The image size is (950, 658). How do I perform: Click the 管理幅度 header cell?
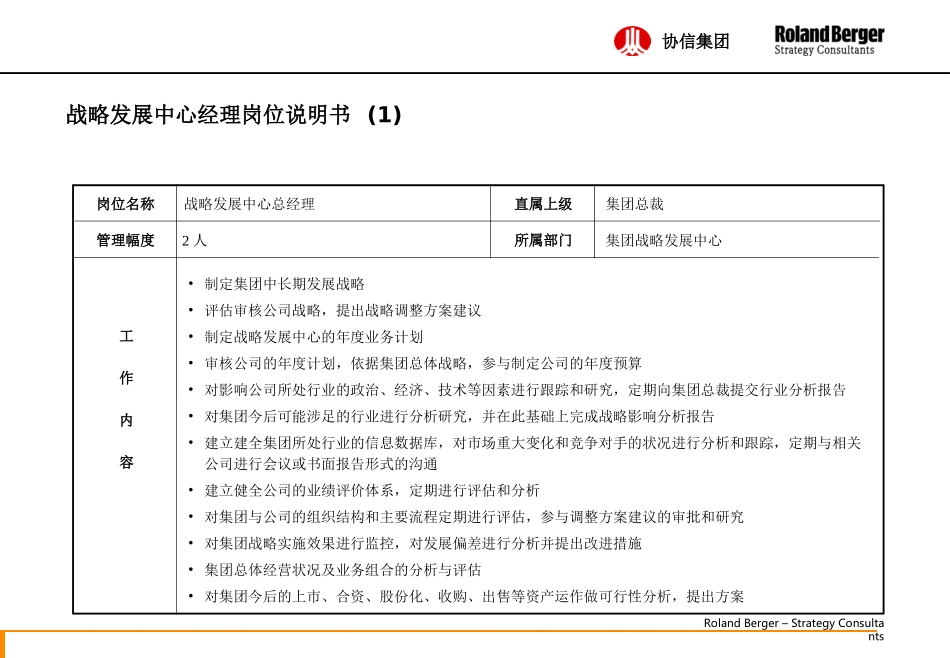[125, 240]
